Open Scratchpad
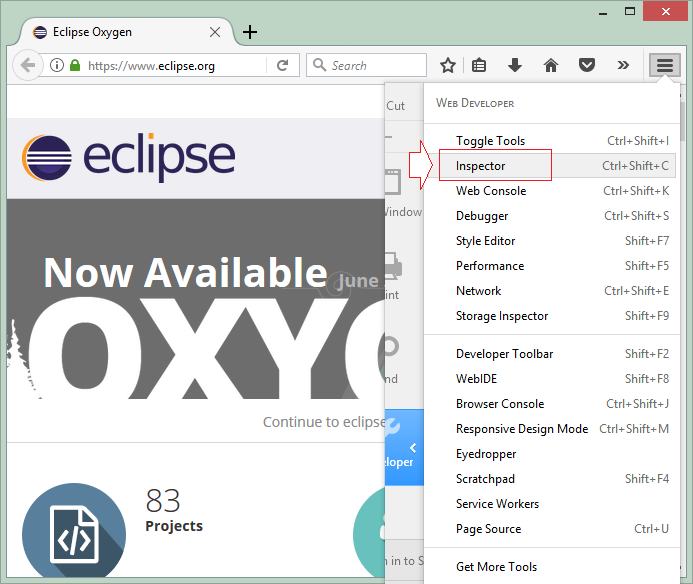 tap(551, 479)
